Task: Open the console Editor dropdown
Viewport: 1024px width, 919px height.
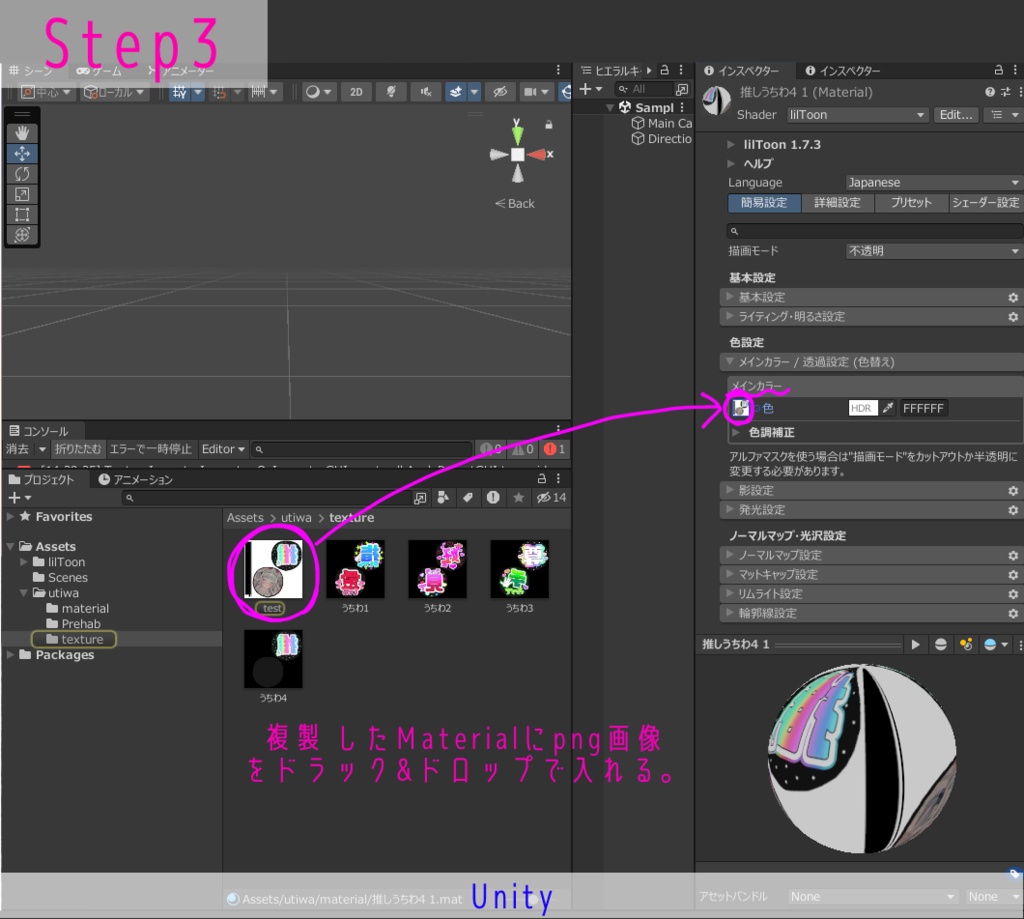Action: (x=223, y=449)
